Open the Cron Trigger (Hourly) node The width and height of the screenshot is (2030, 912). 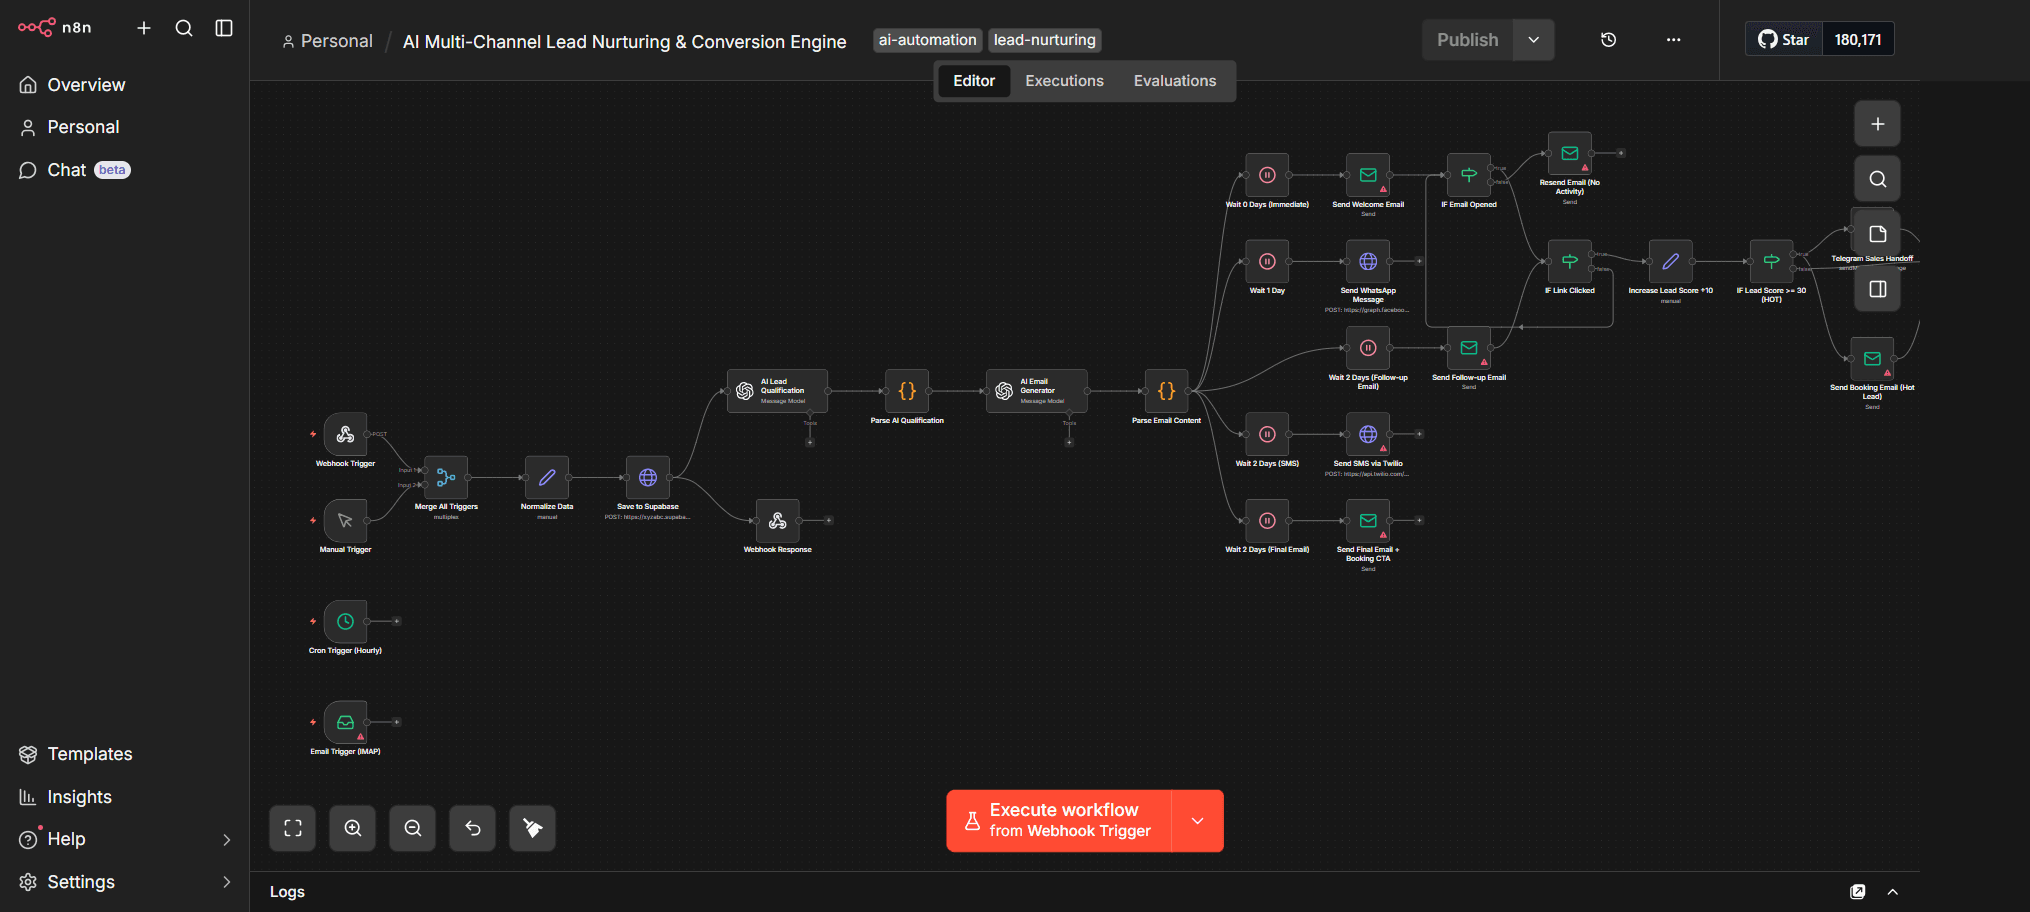click(x=344, y=621)
